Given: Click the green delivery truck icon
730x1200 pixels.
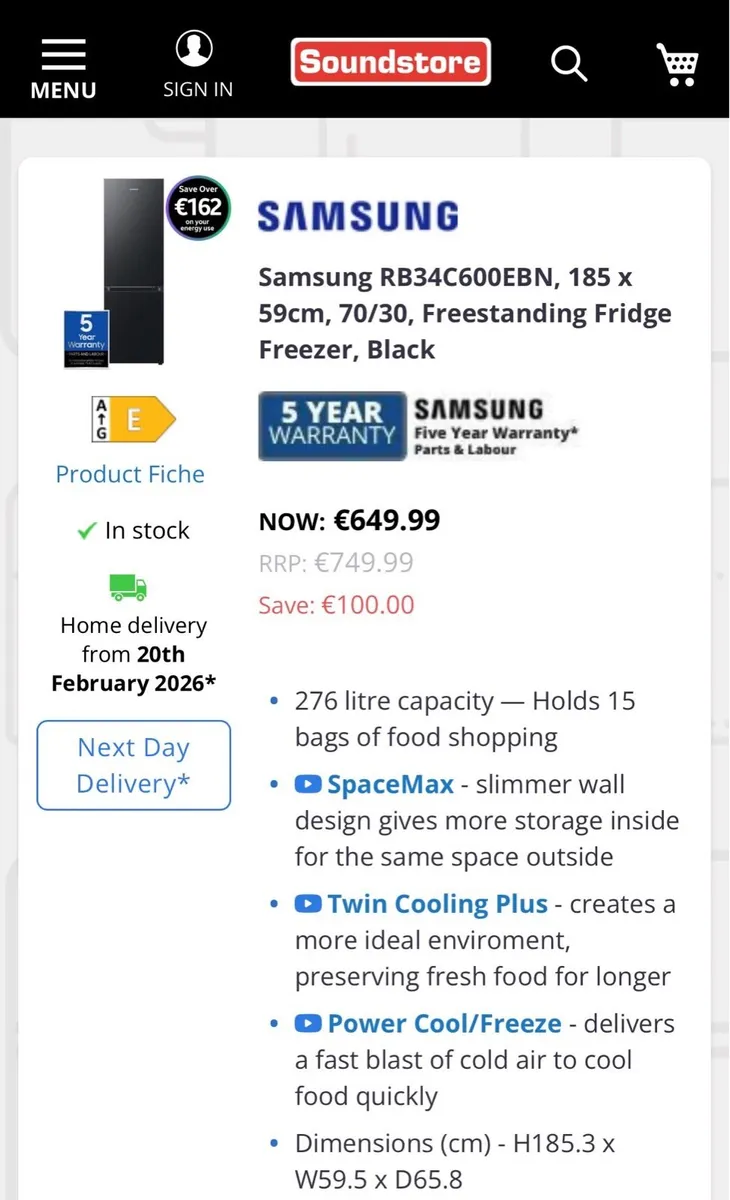Looking at the screenshot, I should tap(128, 586).
